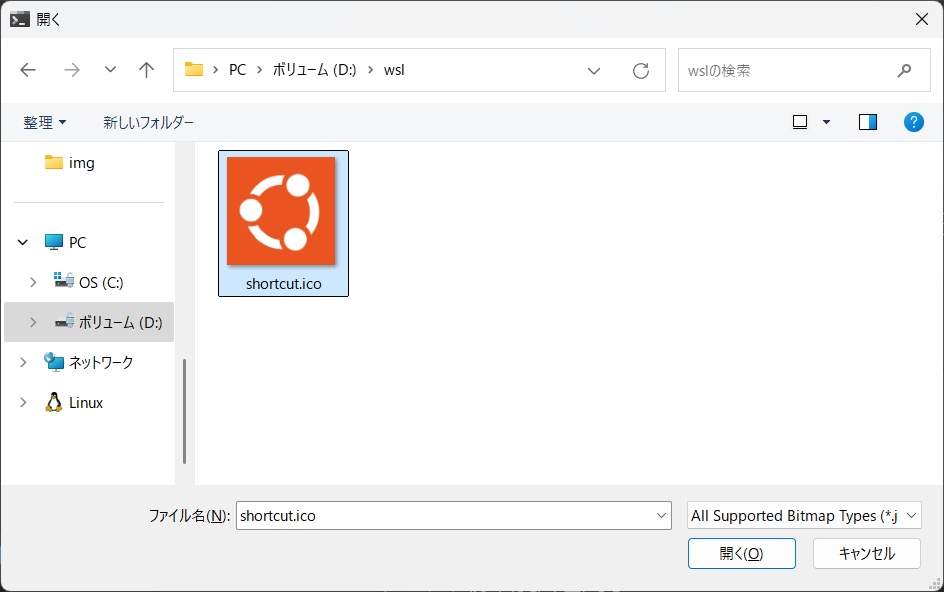Image resolution: width=944 pixels, height=592 pixels.
Task: Create a folder with 新しいフォルダー
Action: click(148, 122)
